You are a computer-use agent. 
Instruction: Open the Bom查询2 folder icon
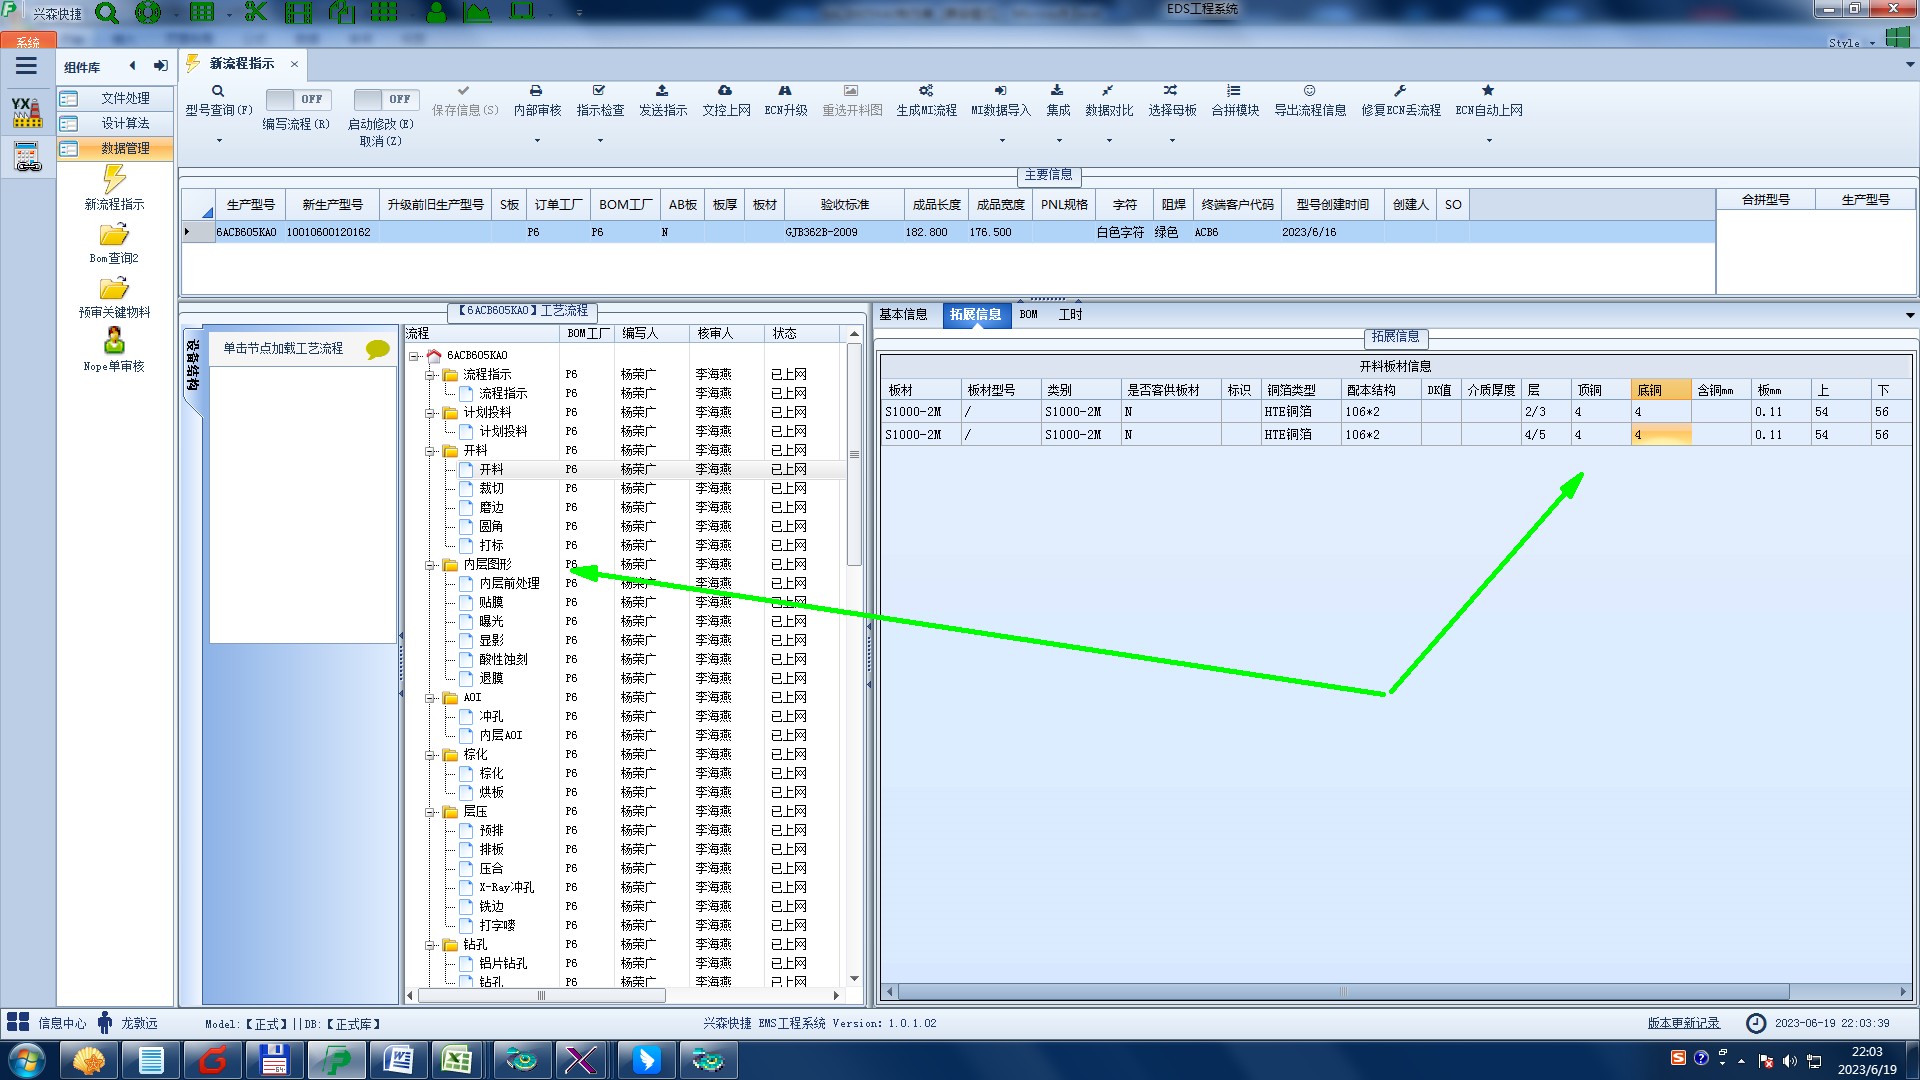pyautogui.click(x=114, y=235)
